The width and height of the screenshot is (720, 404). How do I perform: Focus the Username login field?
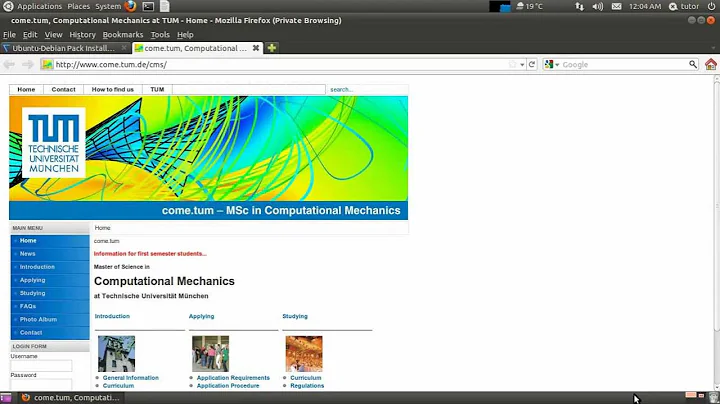(41, 365)
